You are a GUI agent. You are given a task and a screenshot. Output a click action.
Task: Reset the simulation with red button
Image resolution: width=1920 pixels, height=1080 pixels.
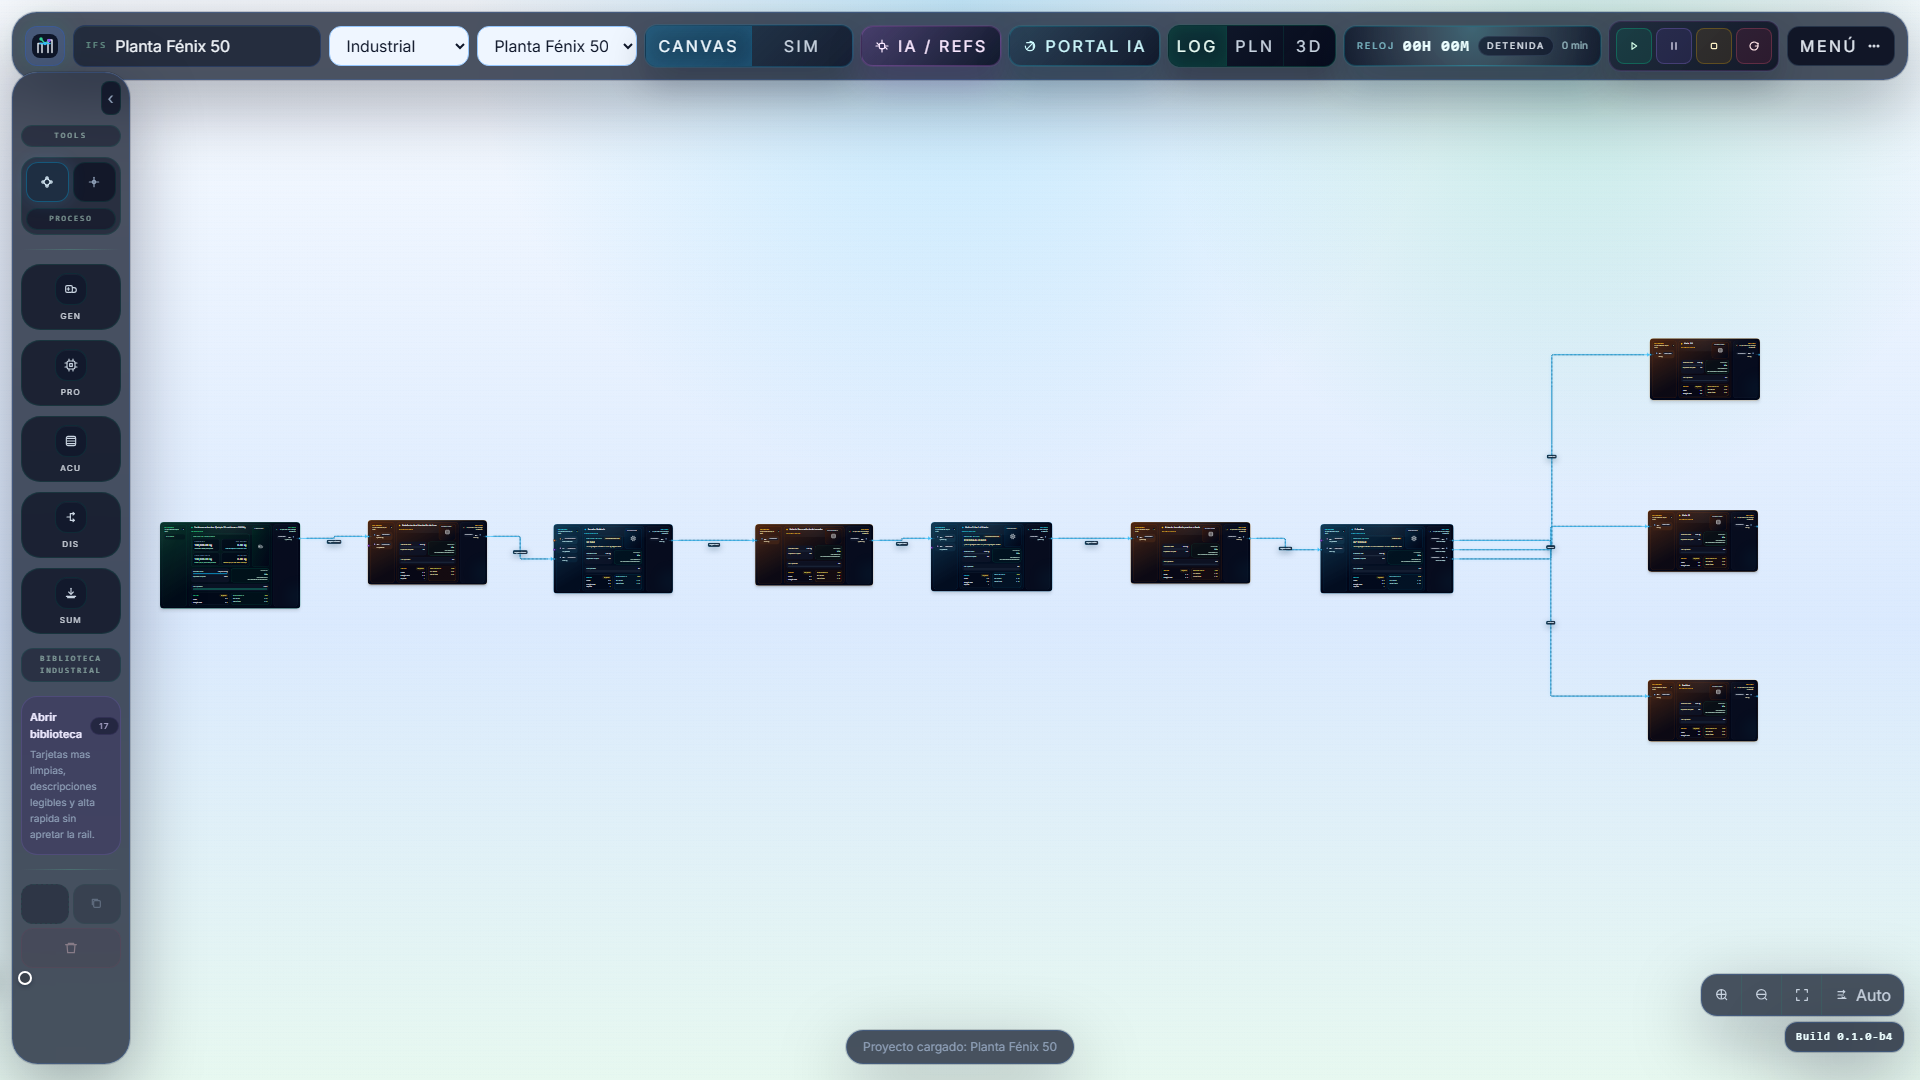coord(1754,46)
